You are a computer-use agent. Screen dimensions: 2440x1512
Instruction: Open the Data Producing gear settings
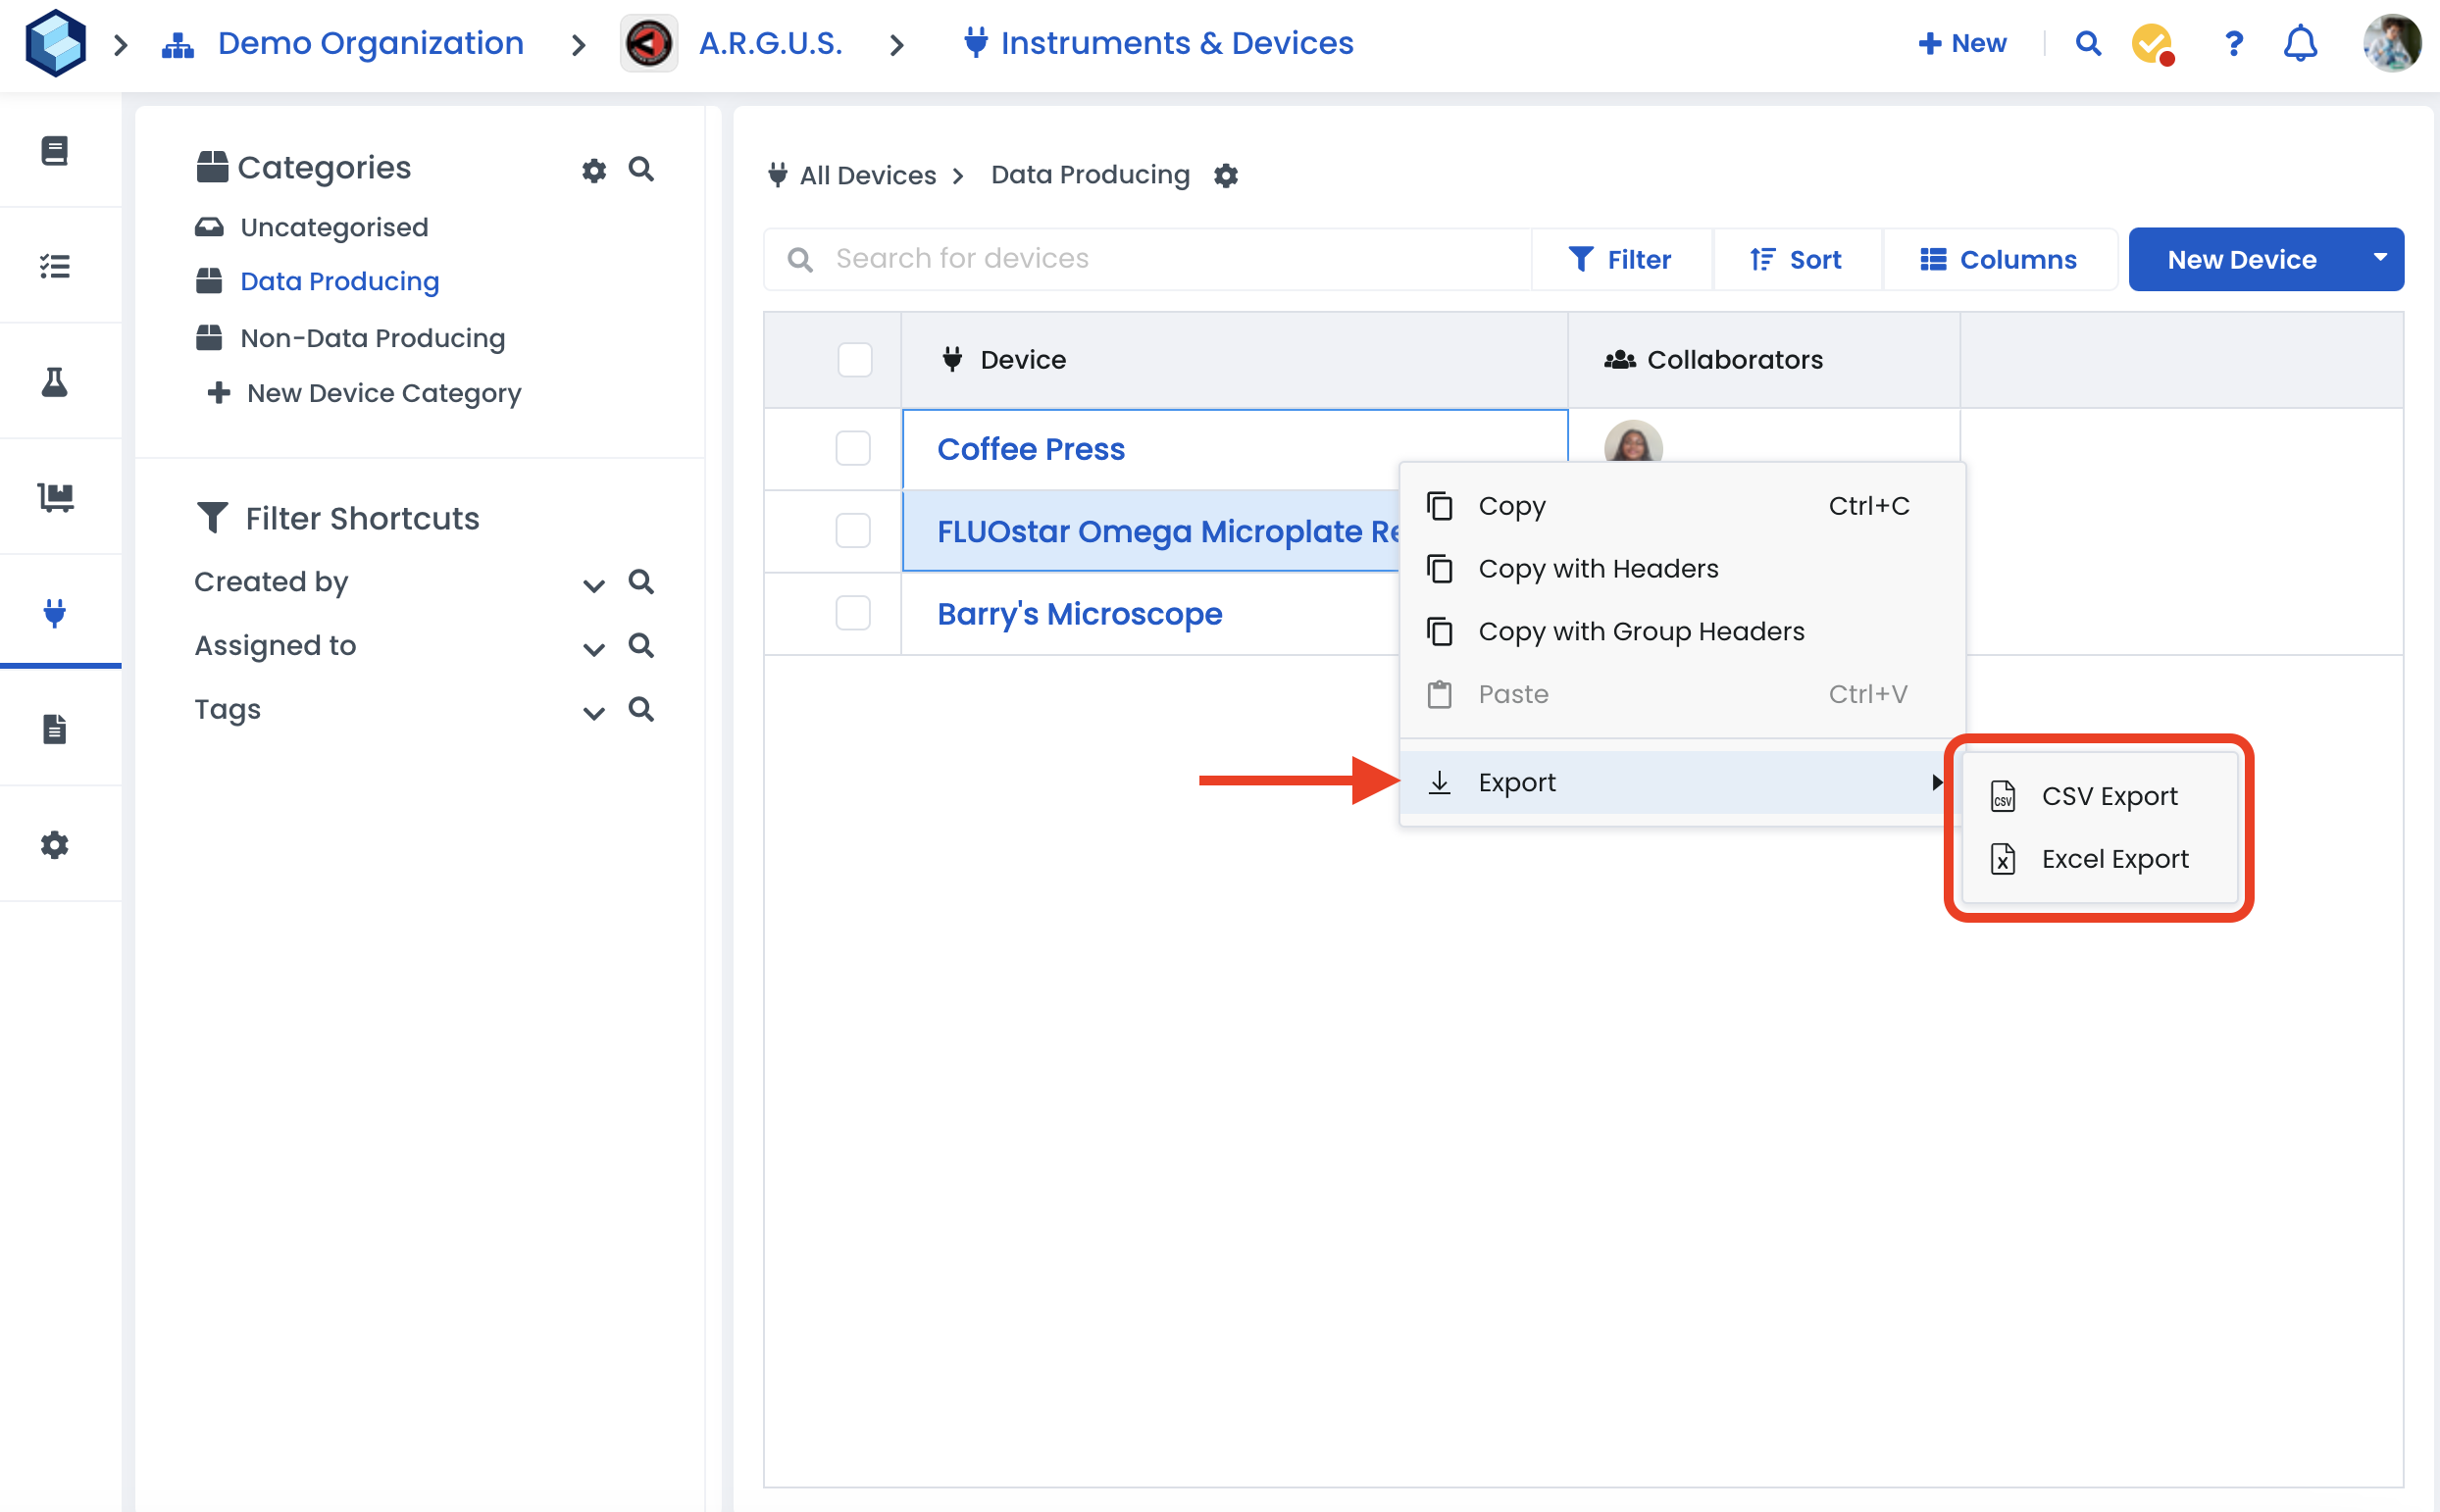coord(1226,176)
